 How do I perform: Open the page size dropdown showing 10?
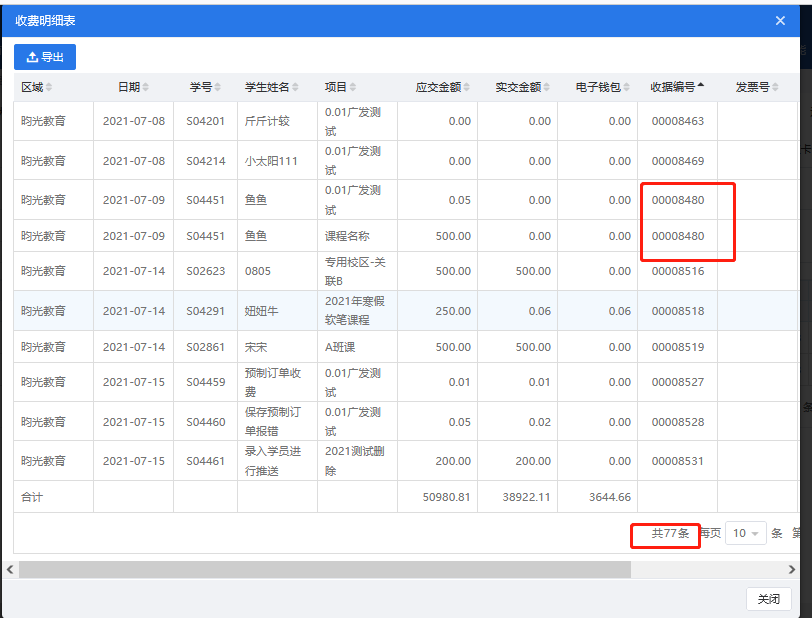tap(746, 533)
